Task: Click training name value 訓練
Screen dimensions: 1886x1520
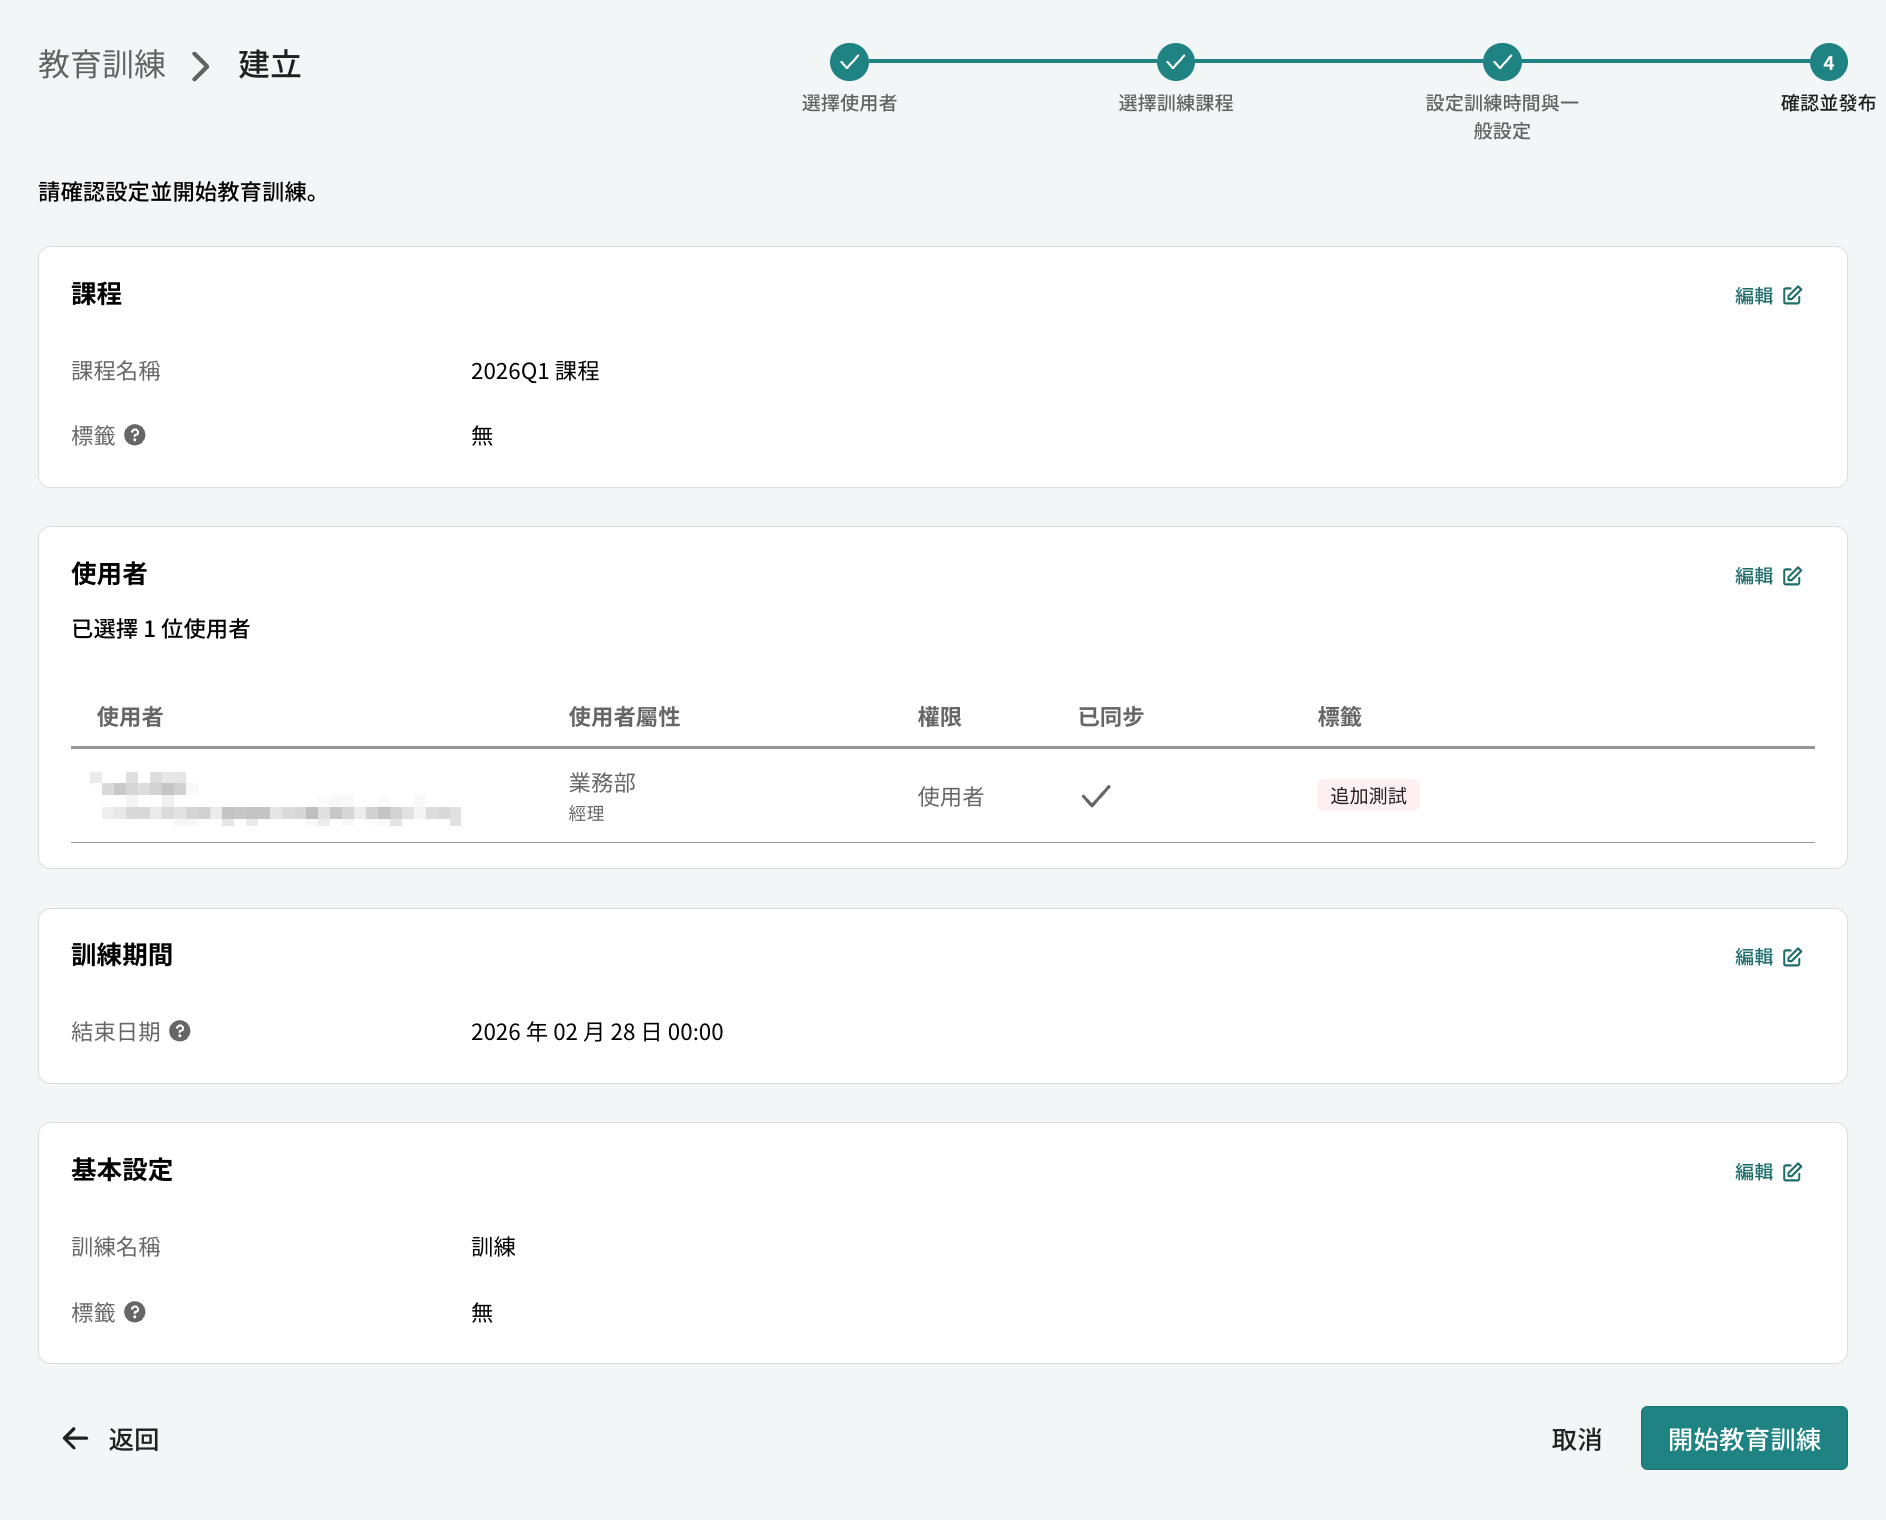Action: pos(493,1247)
